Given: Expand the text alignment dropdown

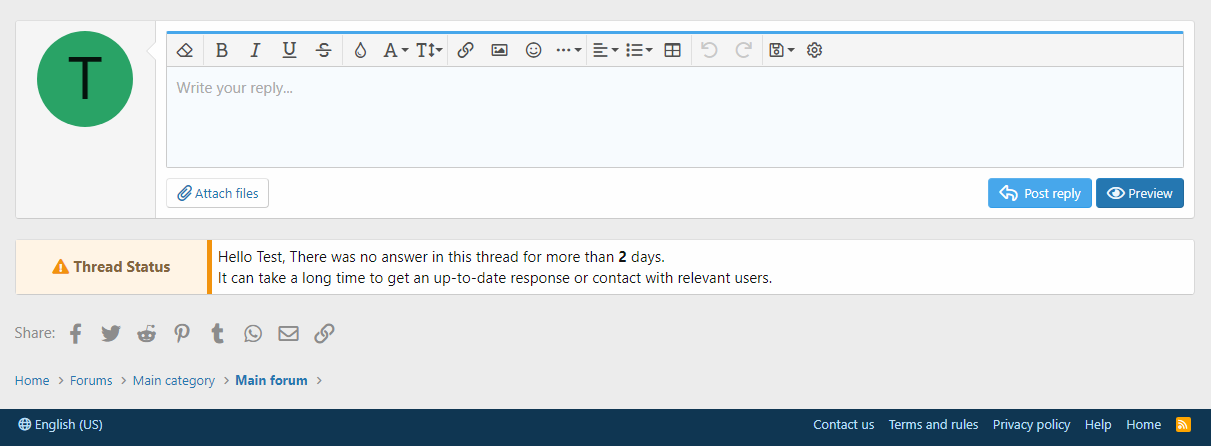Looking at the screenshot, I should pos(605,50).
